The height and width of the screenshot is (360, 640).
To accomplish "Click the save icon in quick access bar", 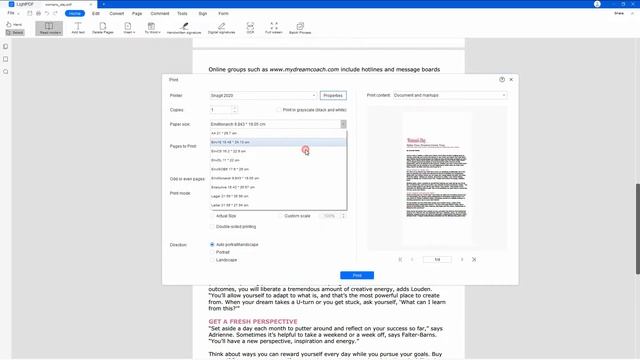I will 30,13.
